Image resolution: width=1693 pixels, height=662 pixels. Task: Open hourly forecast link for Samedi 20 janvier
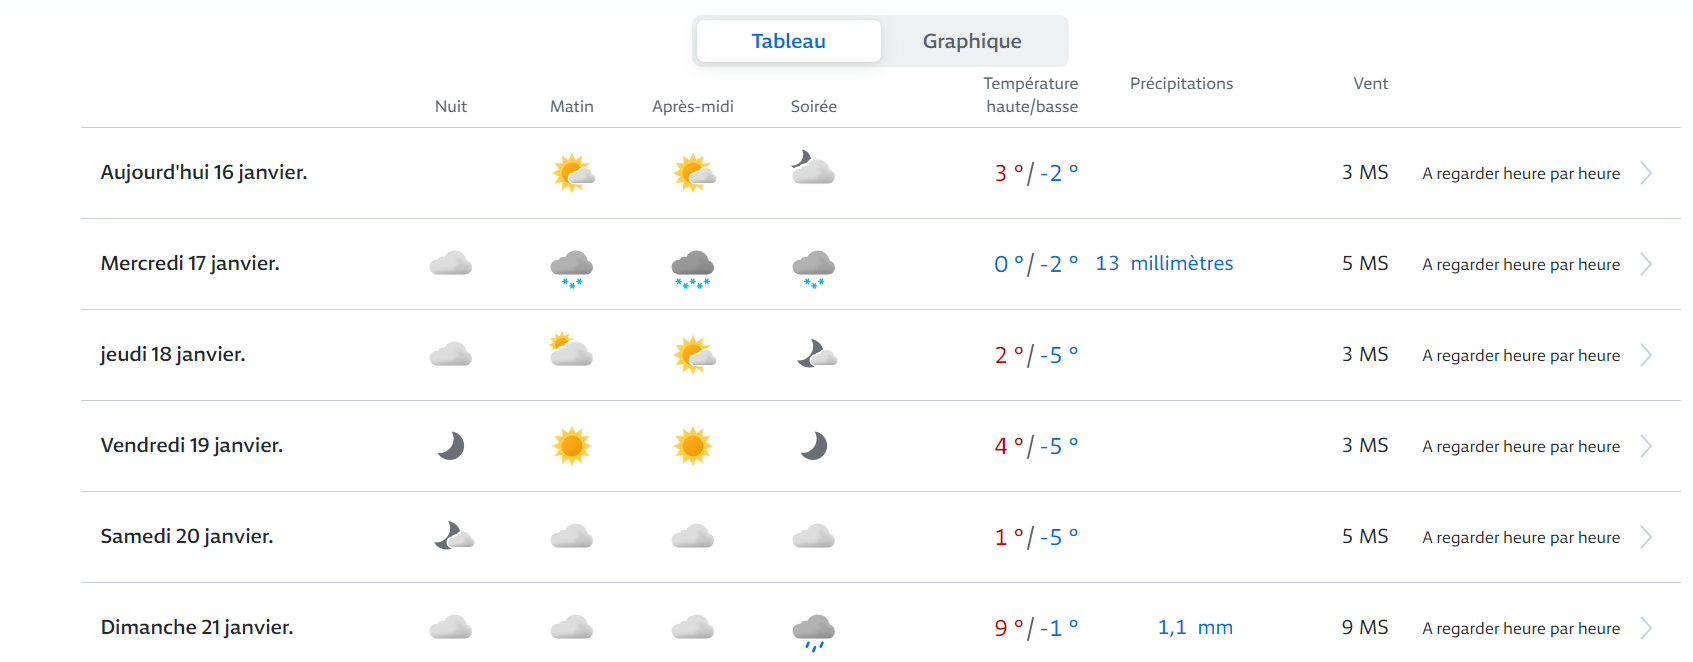pyautogui.click(x=1520, y=537)
